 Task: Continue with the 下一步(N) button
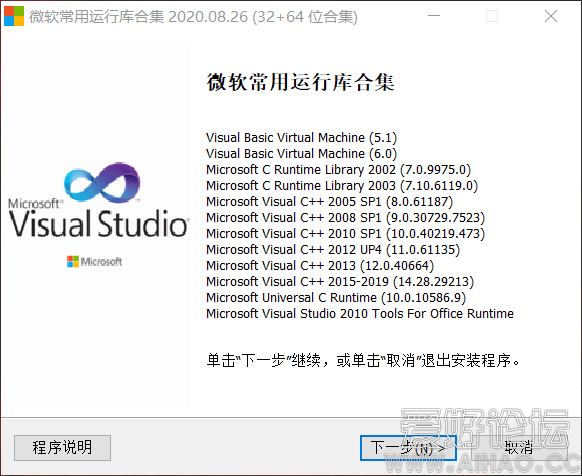pyautogui.click(x=408, y=448)
